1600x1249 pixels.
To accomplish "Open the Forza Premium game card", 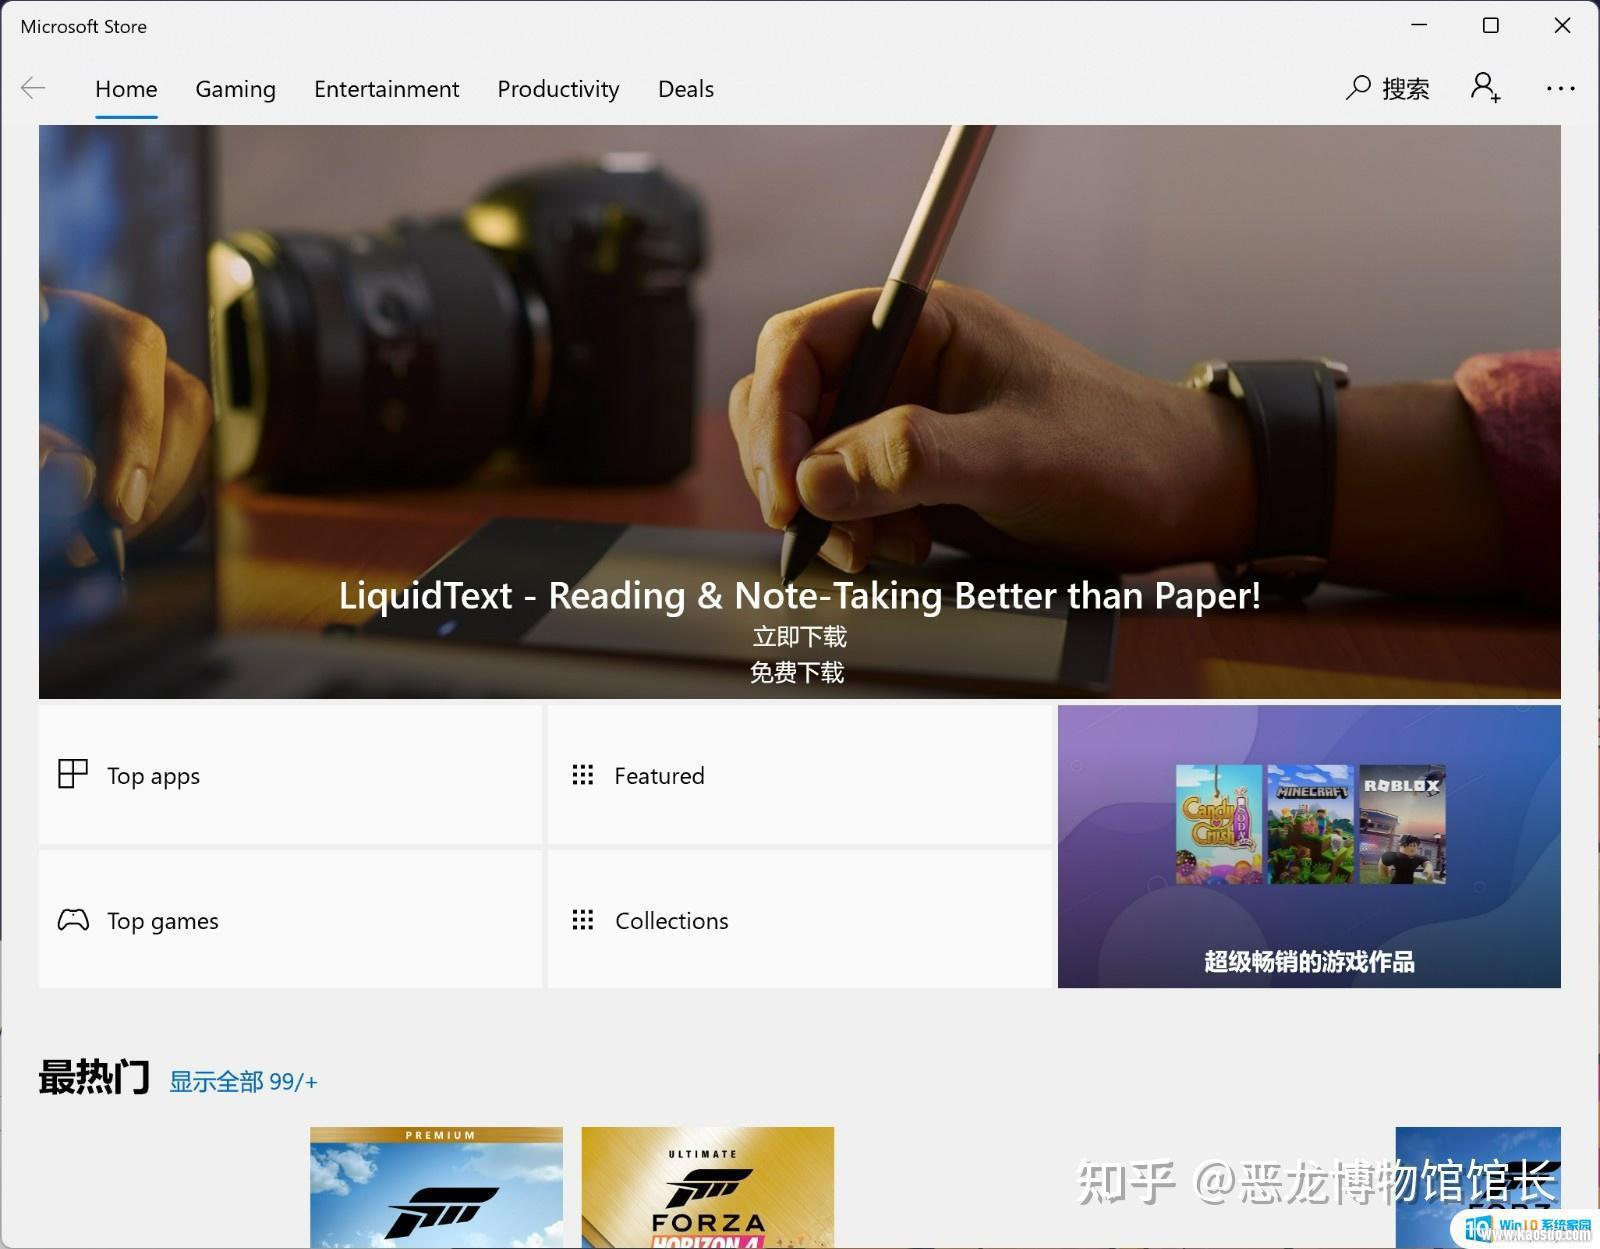I will [x=436, y=1187].
